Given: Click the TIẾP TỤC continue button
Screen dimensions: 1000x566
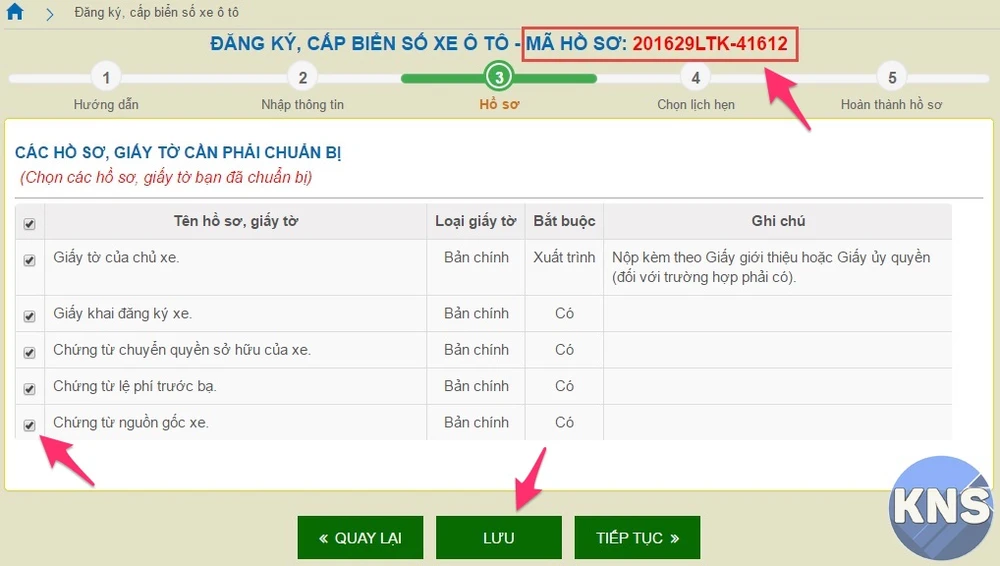Looking at the screenshot, I should pyautogui.click(x=637, y=538).
